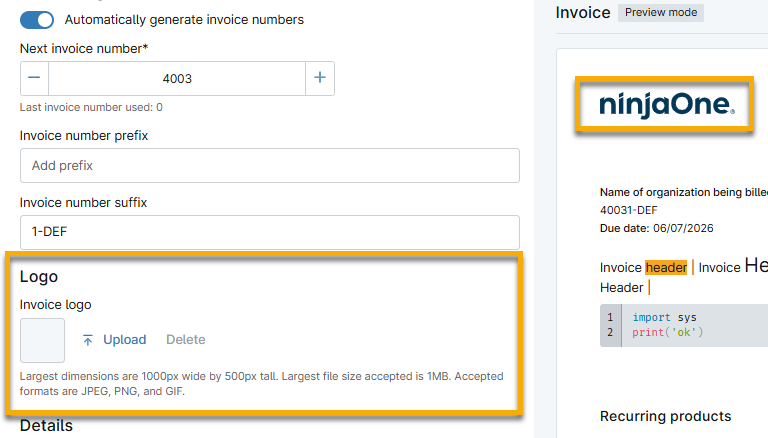The image size is (768, 438).
Task: Delete the invoice logo
Action: (x=186, y=340)
